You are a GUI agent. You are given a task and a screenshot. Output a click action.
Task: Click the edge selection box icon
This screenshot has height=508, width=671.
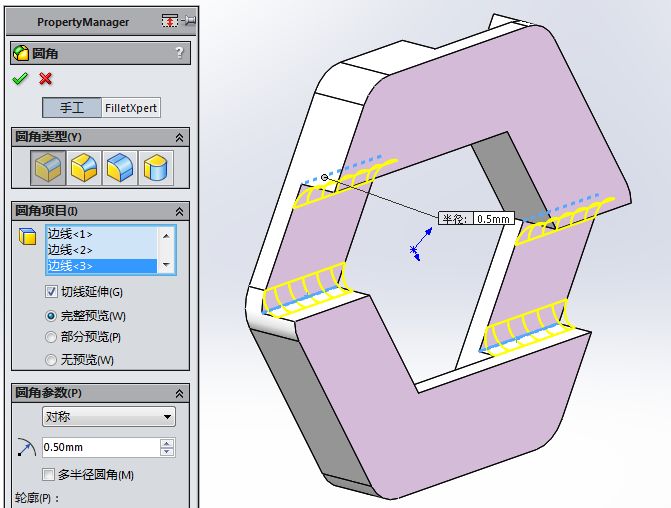click(x=27, y=236)
